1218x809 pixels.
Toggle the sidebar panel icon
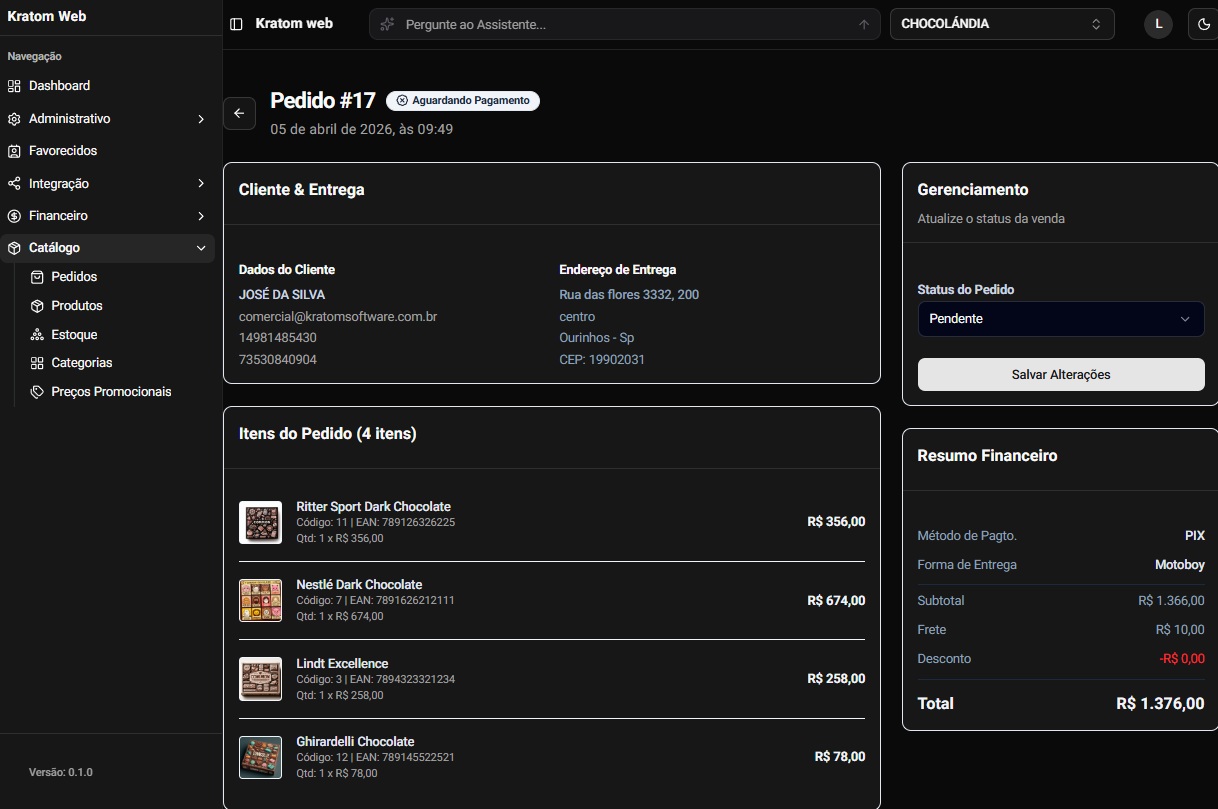pyautogui.click(x=236, y=24)
